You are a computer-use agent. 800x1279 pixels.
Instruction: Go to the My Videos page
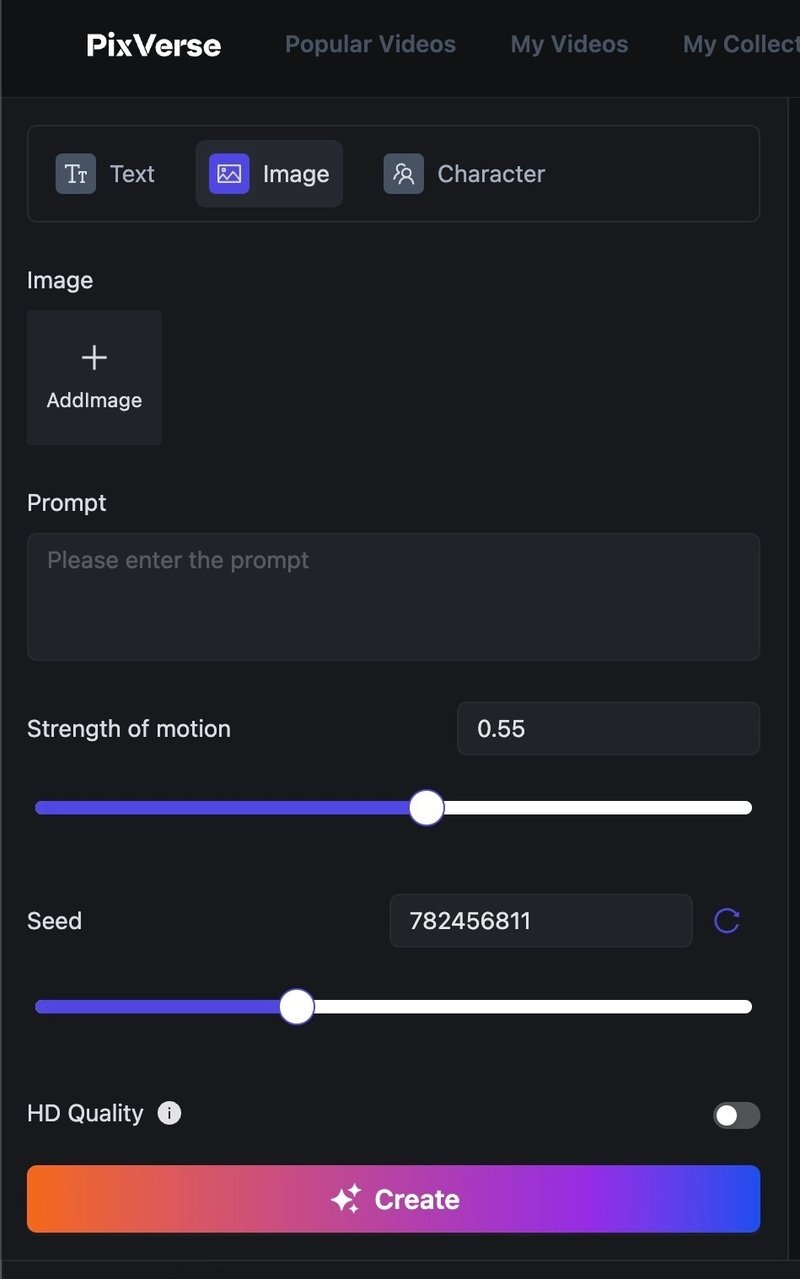(x=569, y=45)
